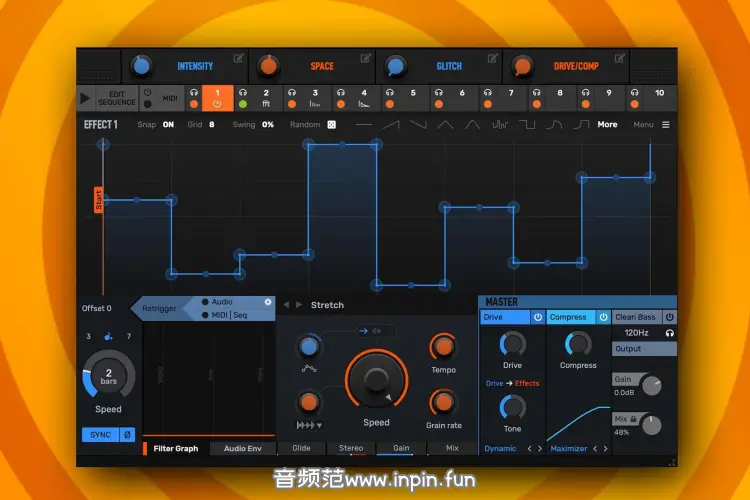Solo effect slot 1 with its headphone icon

tap(194, 92)
